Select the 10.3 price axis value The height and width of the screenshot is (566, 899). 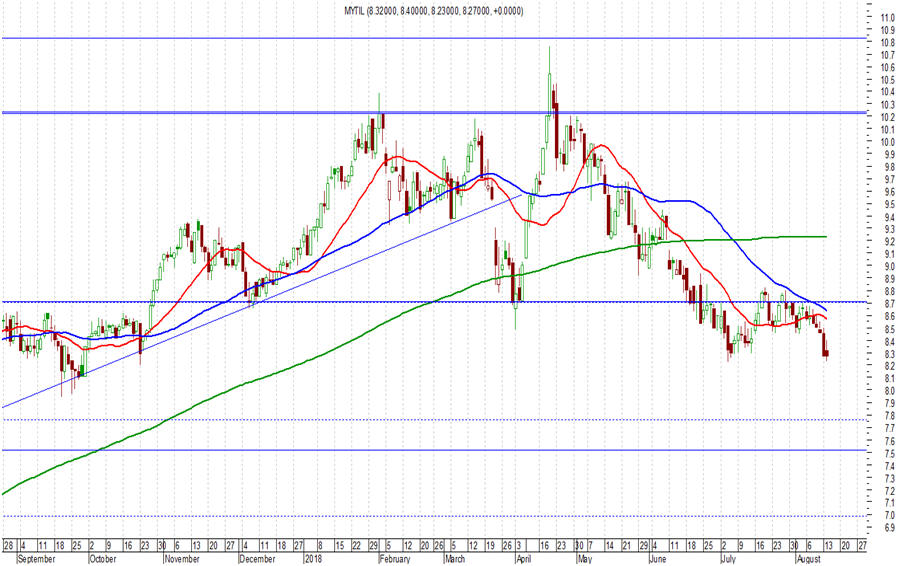click(888, 105)
